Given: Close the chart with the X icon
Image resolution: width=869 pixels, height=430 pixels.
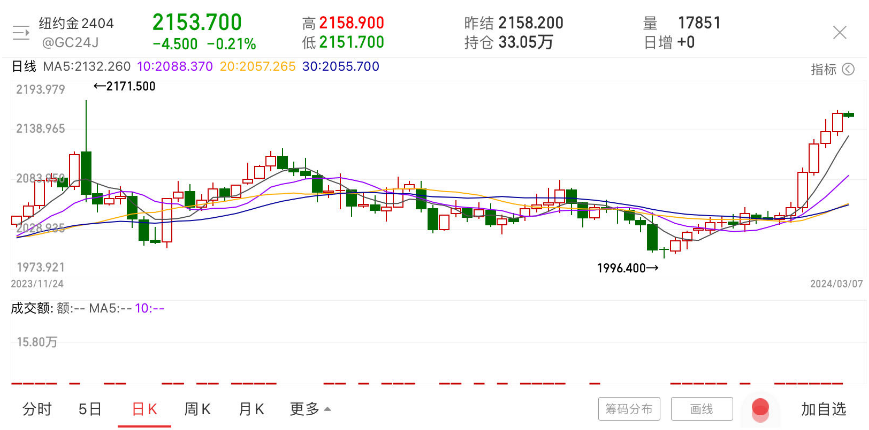Looking at the screenshot, I should [x=840, y=33].
